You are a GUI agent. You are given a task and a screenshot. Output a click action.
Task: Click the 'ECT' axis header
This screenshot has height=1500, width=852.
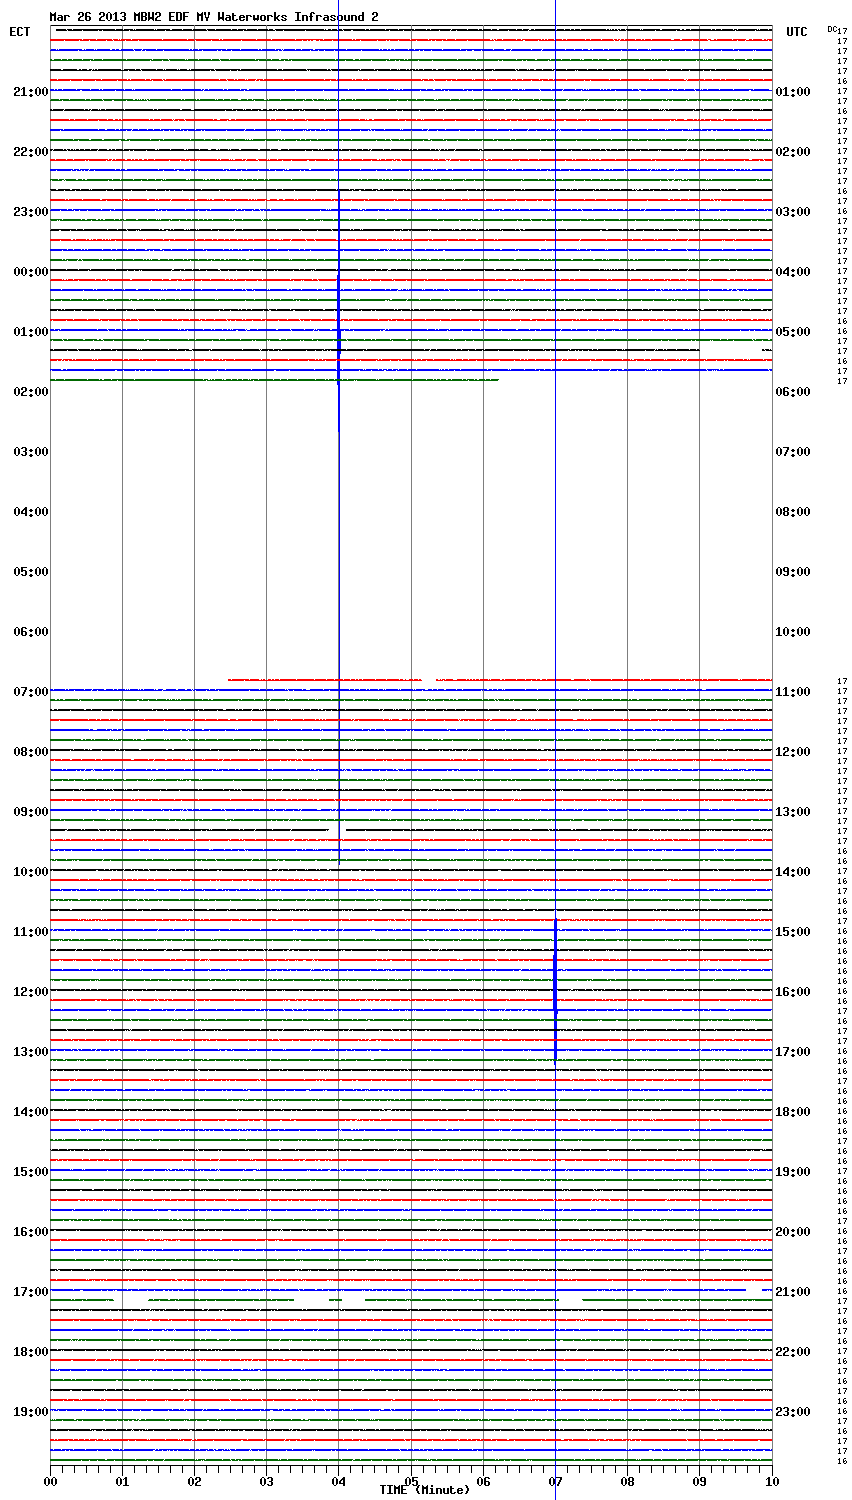tap(20, 32)
